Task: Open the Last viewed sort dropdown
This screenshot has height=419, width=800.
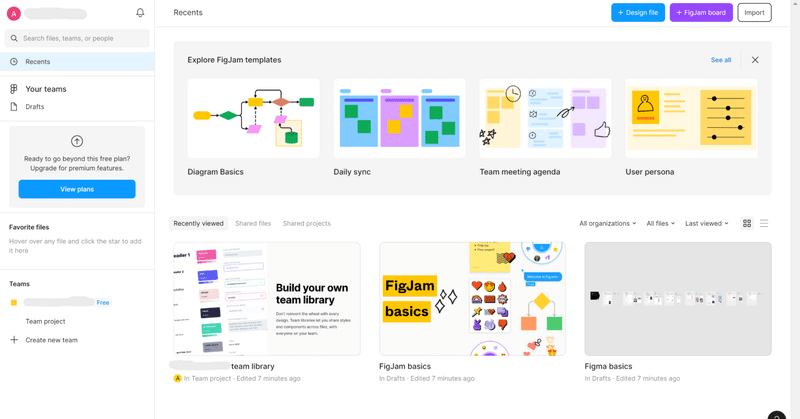Action: [x=707, y=224]
